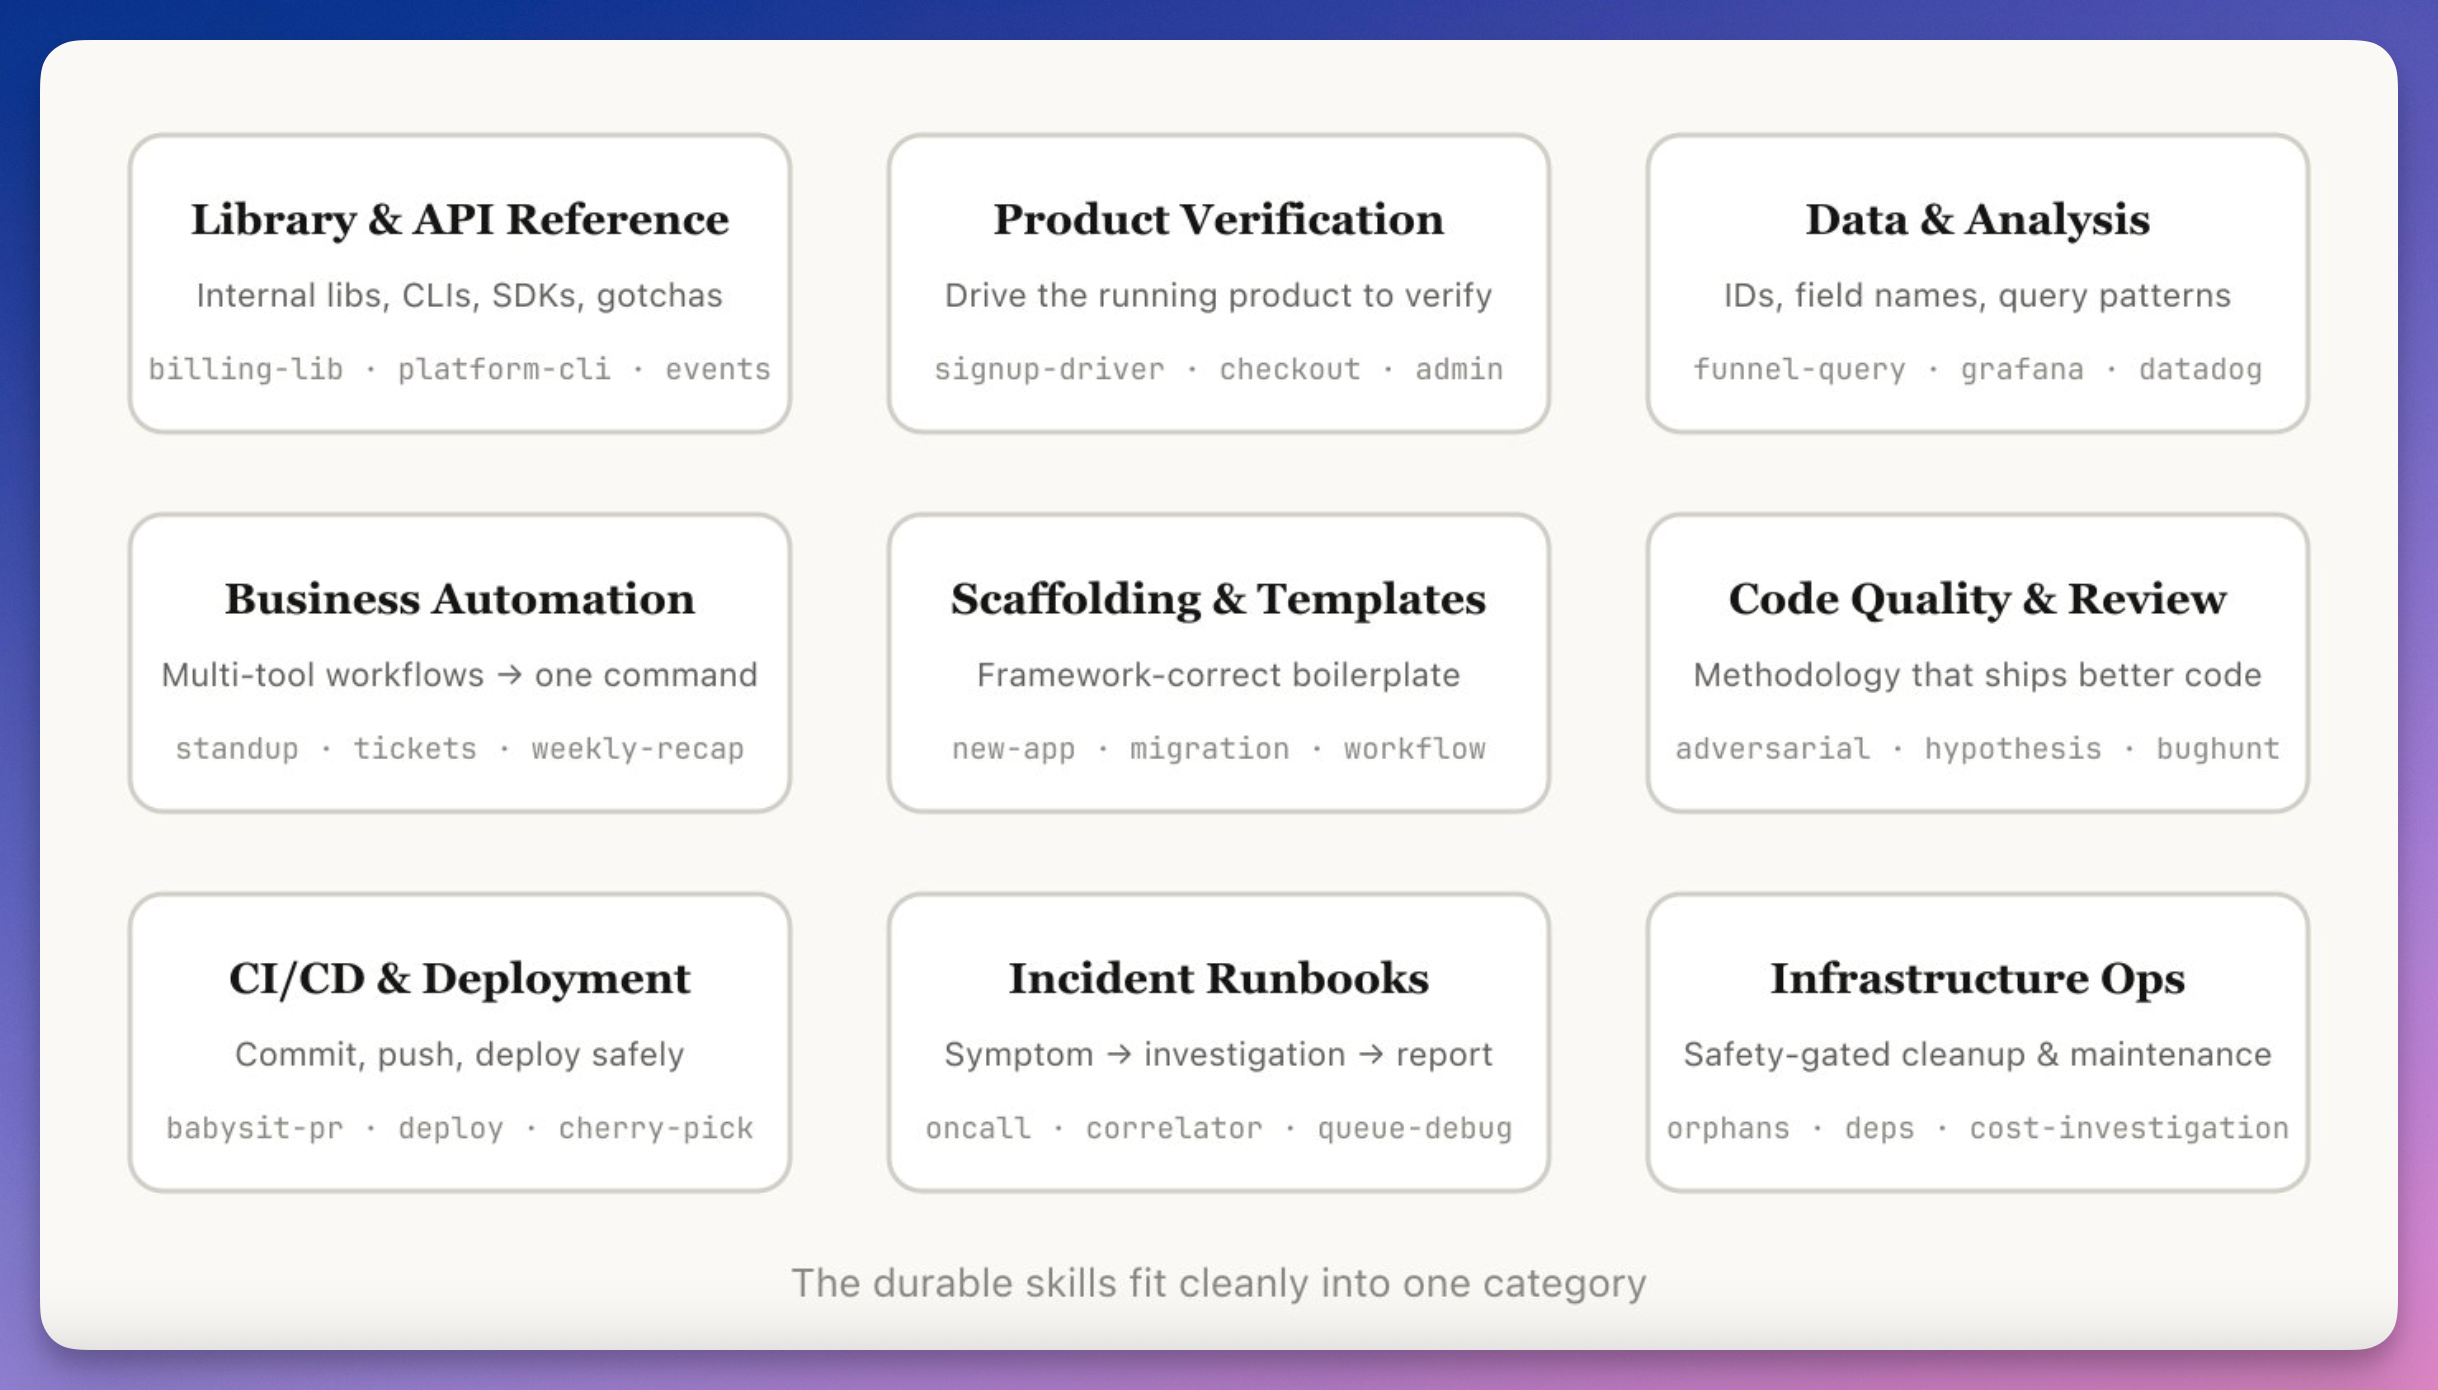The image size is (2438, 1390).
Task: Click the billing-lib skill tag
Action: point(246,369)
